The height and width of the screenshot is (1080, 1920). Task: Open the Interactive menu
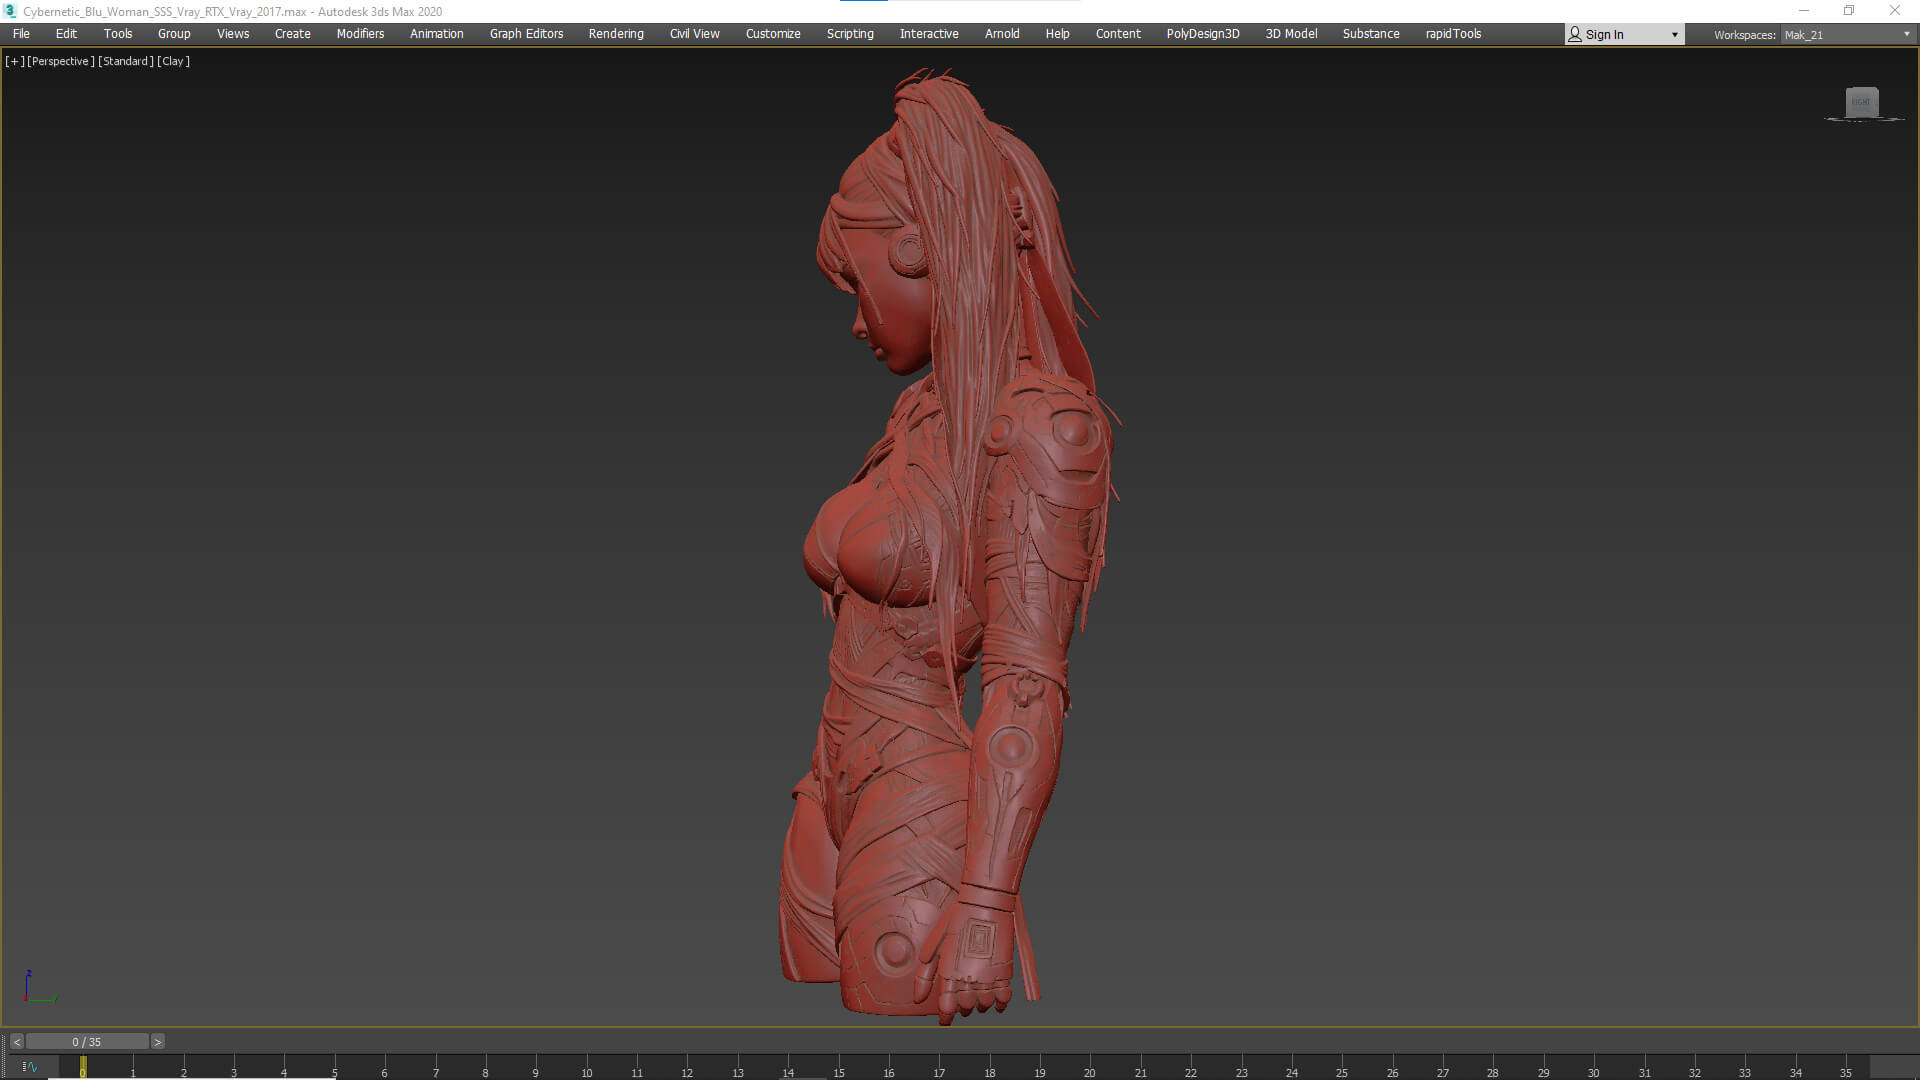coord(929,34)
